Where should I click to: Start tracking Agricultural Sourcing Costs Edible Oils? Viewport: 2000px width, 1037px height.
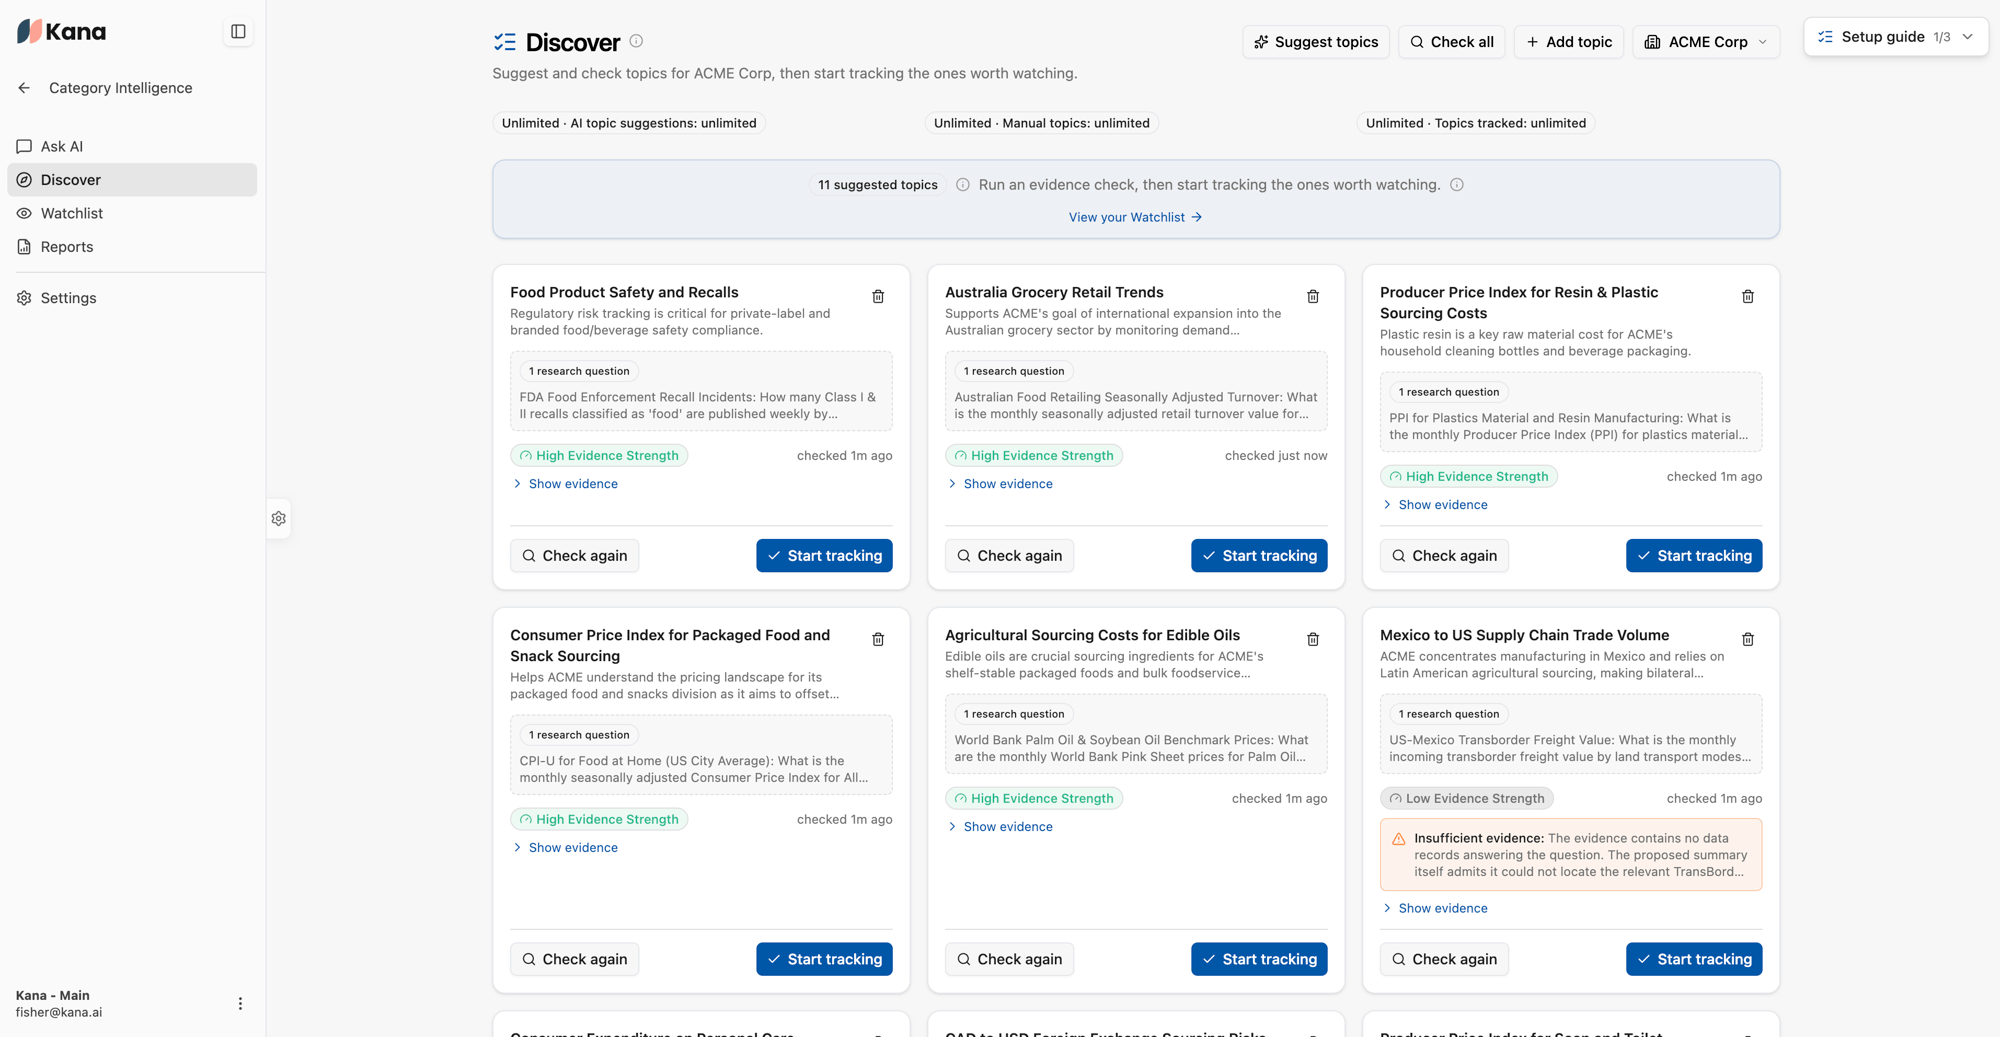1259,960
